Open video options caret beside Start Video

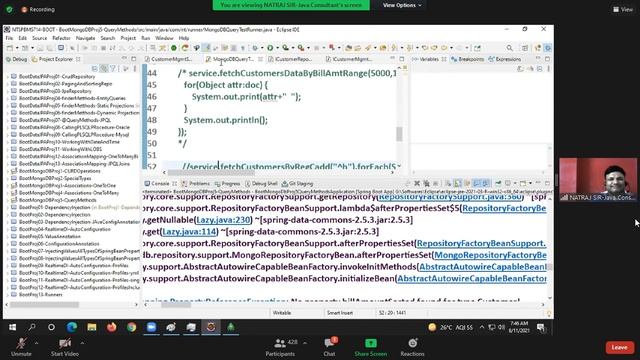[x=82, y=343]
